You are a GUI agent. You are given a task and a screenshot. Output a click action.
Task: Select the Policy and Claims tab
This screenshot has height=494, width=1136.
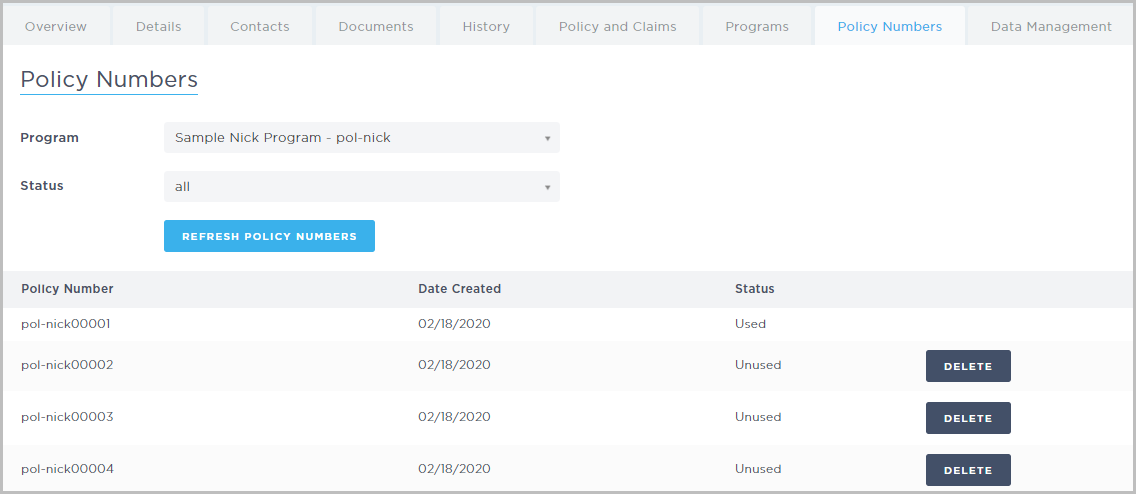click(617, 26)
